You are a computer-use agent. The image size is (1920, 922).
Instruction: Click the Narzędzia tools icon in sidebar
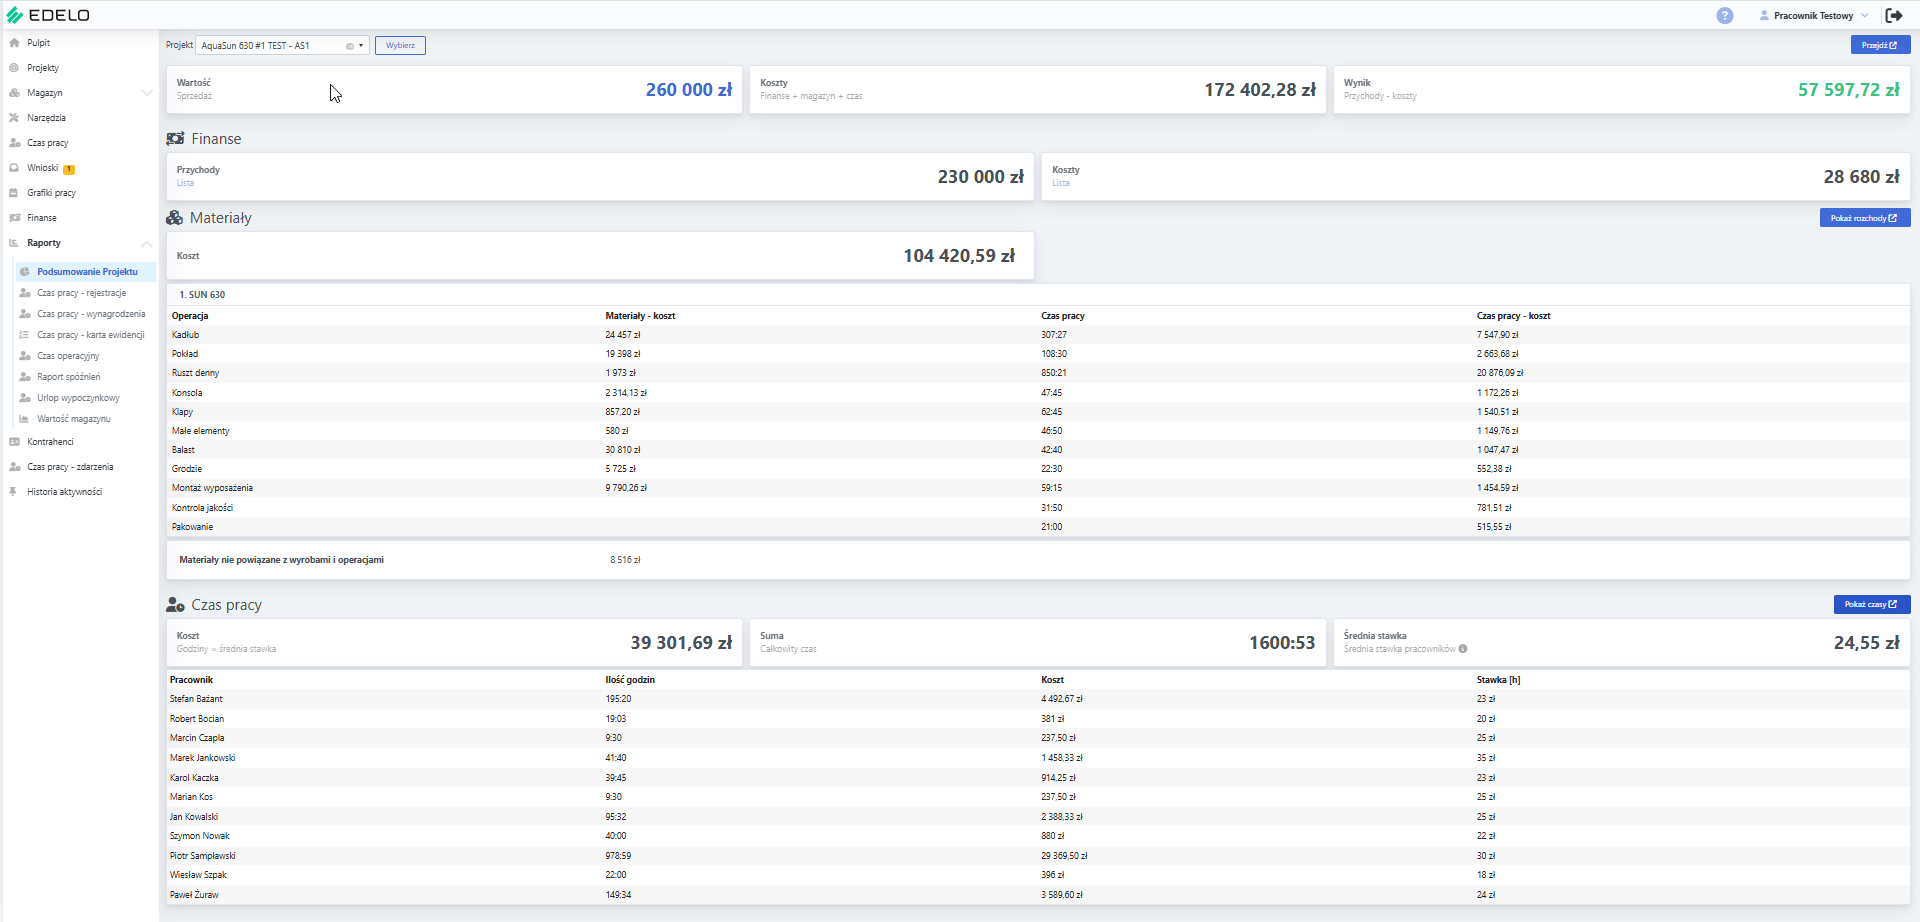pos(14,118)
